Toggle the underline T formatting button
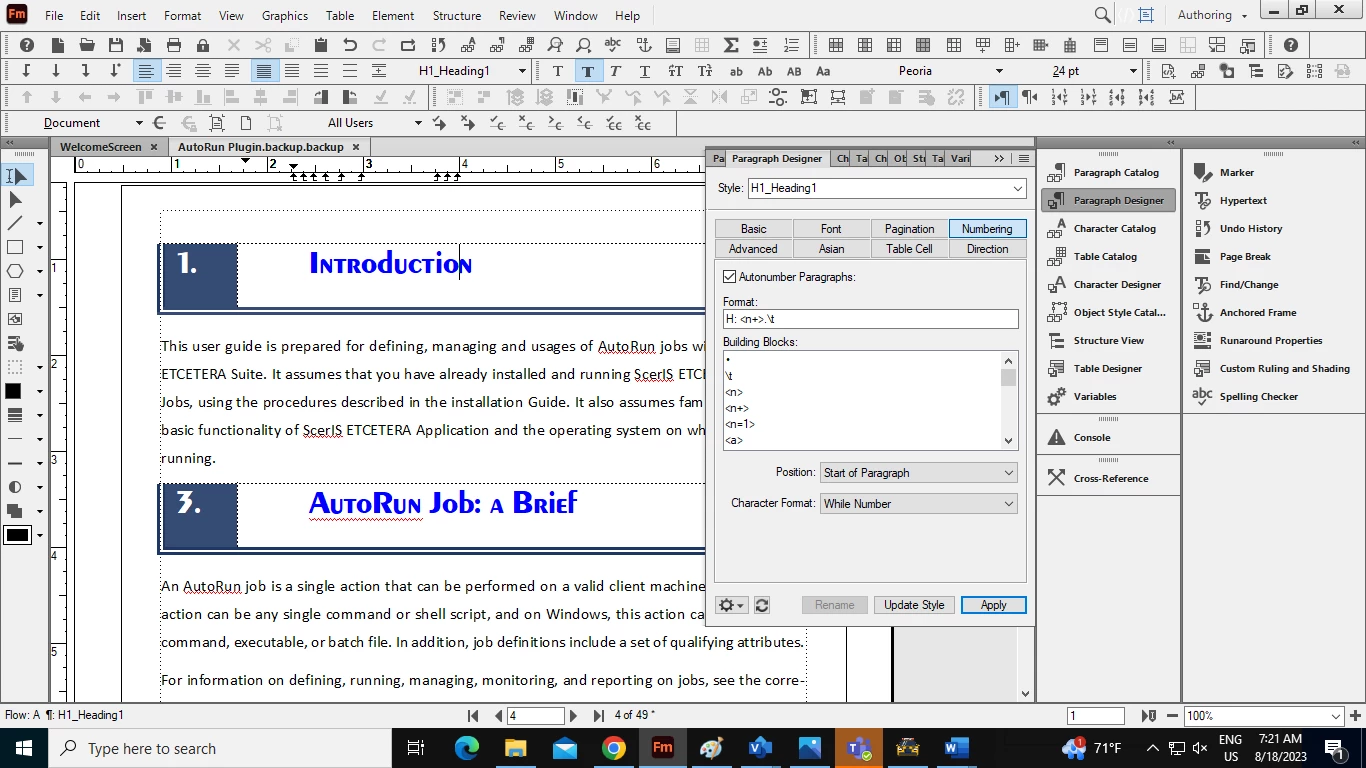This screenshot has height=768, width=1366. 645,71
